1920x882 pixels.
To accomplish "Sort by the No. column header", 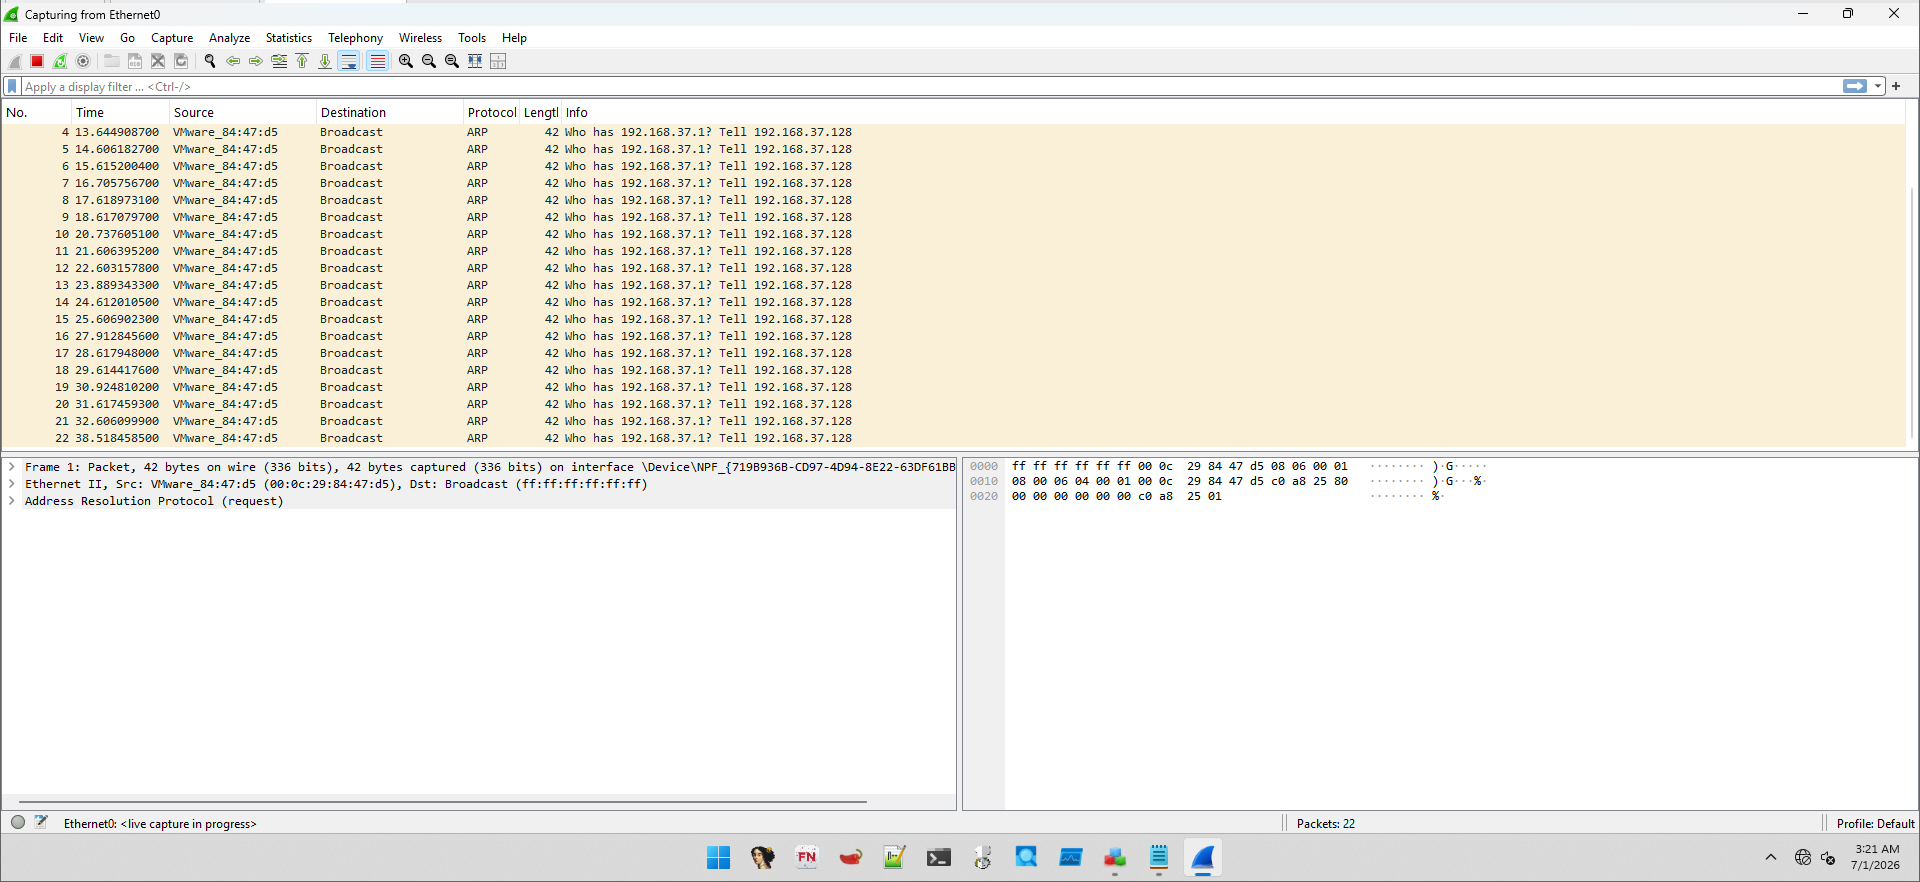I will click(x=36, y=113).
